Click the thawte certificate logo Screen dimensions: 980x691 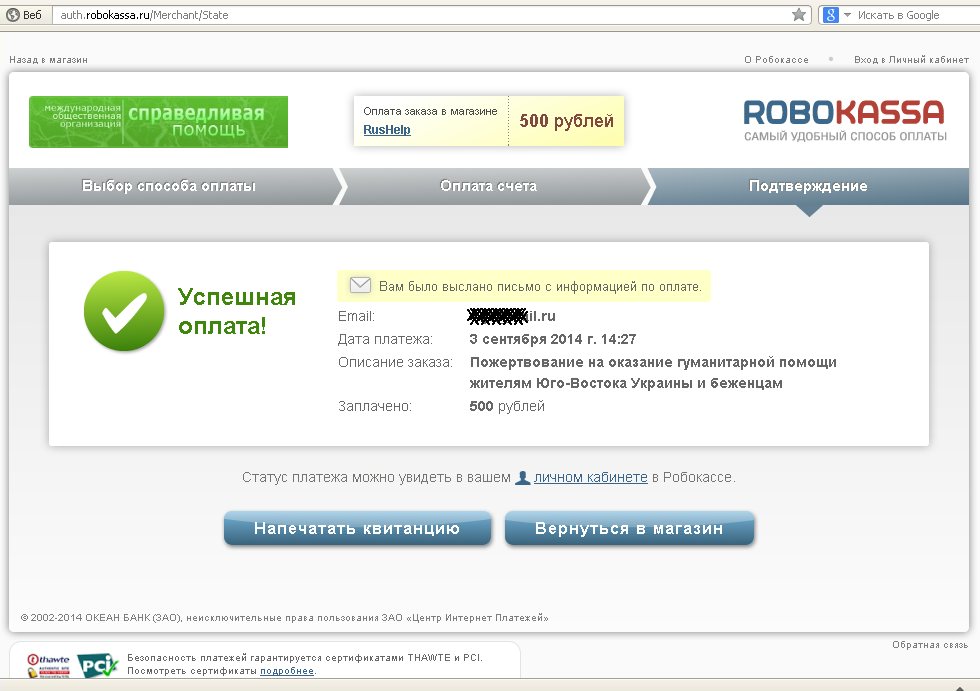(48, 665)
